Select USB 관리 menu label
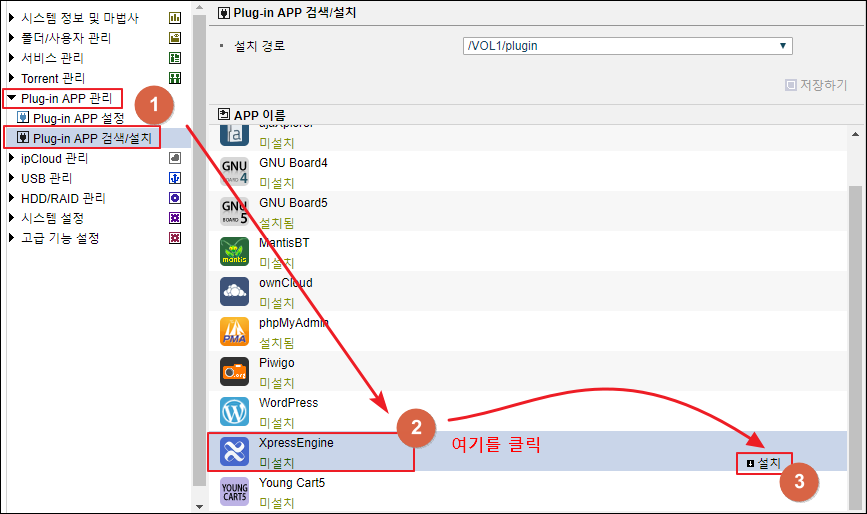Viewport: 867px width, 514px height. pyautogui.click(x=46, y=179)
